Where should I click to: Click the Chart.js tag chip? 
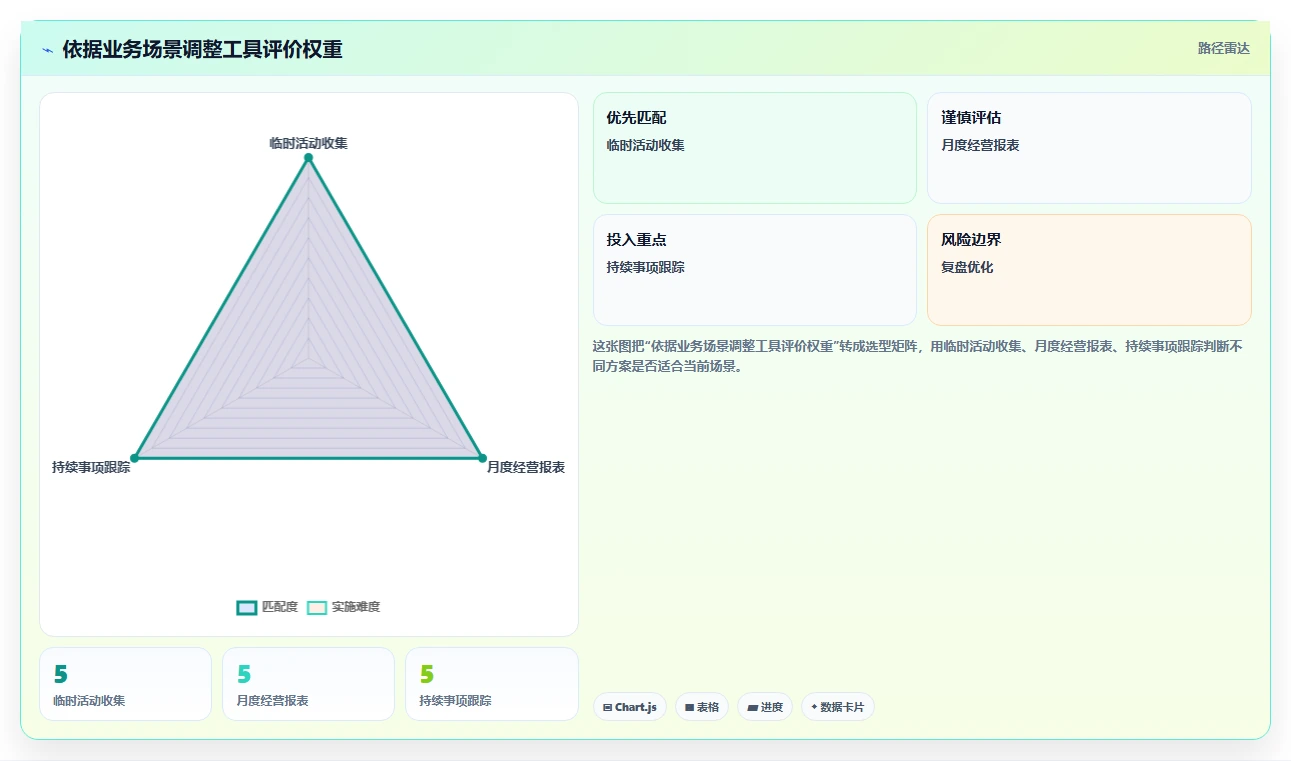[x=630, y=707]
